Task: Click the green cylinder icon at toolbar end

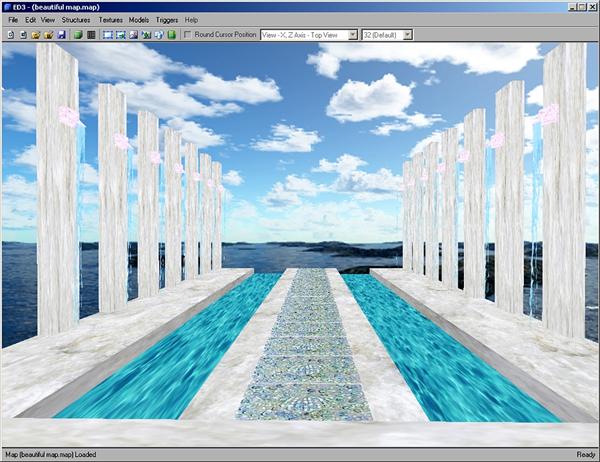Action: [x=172, y=34]
